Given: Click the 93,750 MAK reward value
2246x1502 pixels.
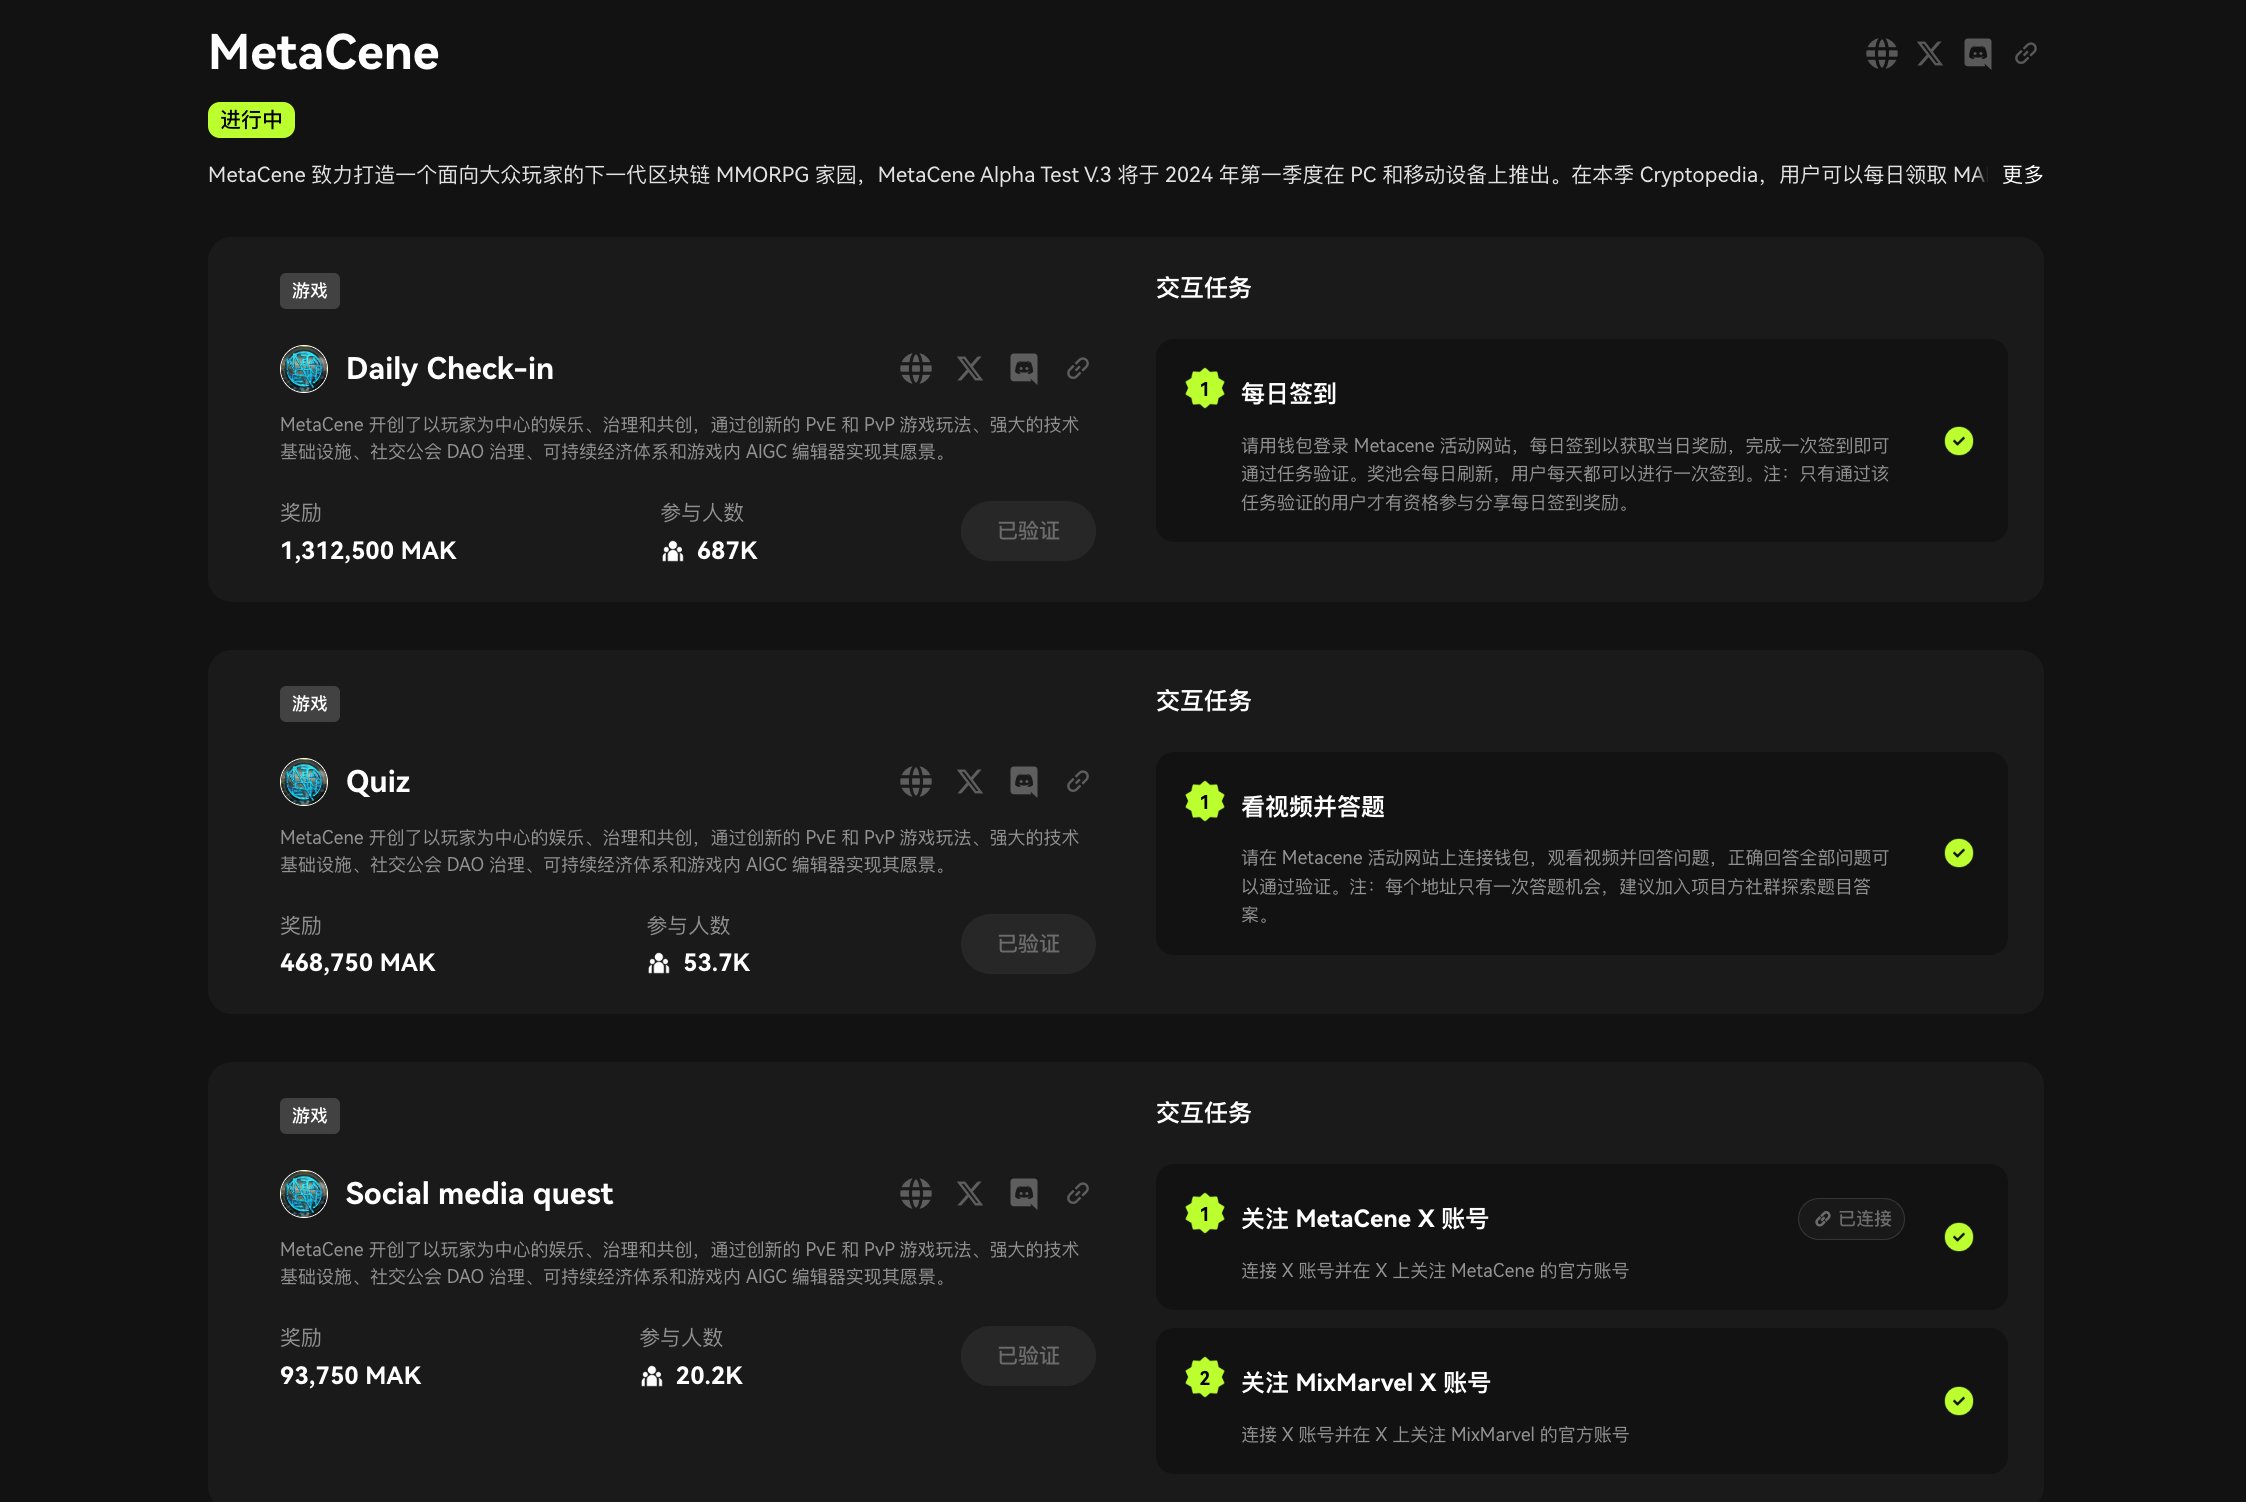Looking at the screenshot, I should (350, 1376).
